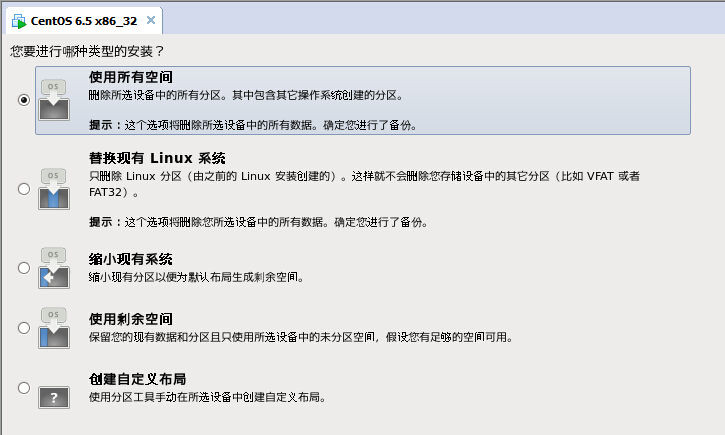The image size is (725, 435).
Task: Select the 创建自定义布局 radio button
Action: [x=24, y=388]
